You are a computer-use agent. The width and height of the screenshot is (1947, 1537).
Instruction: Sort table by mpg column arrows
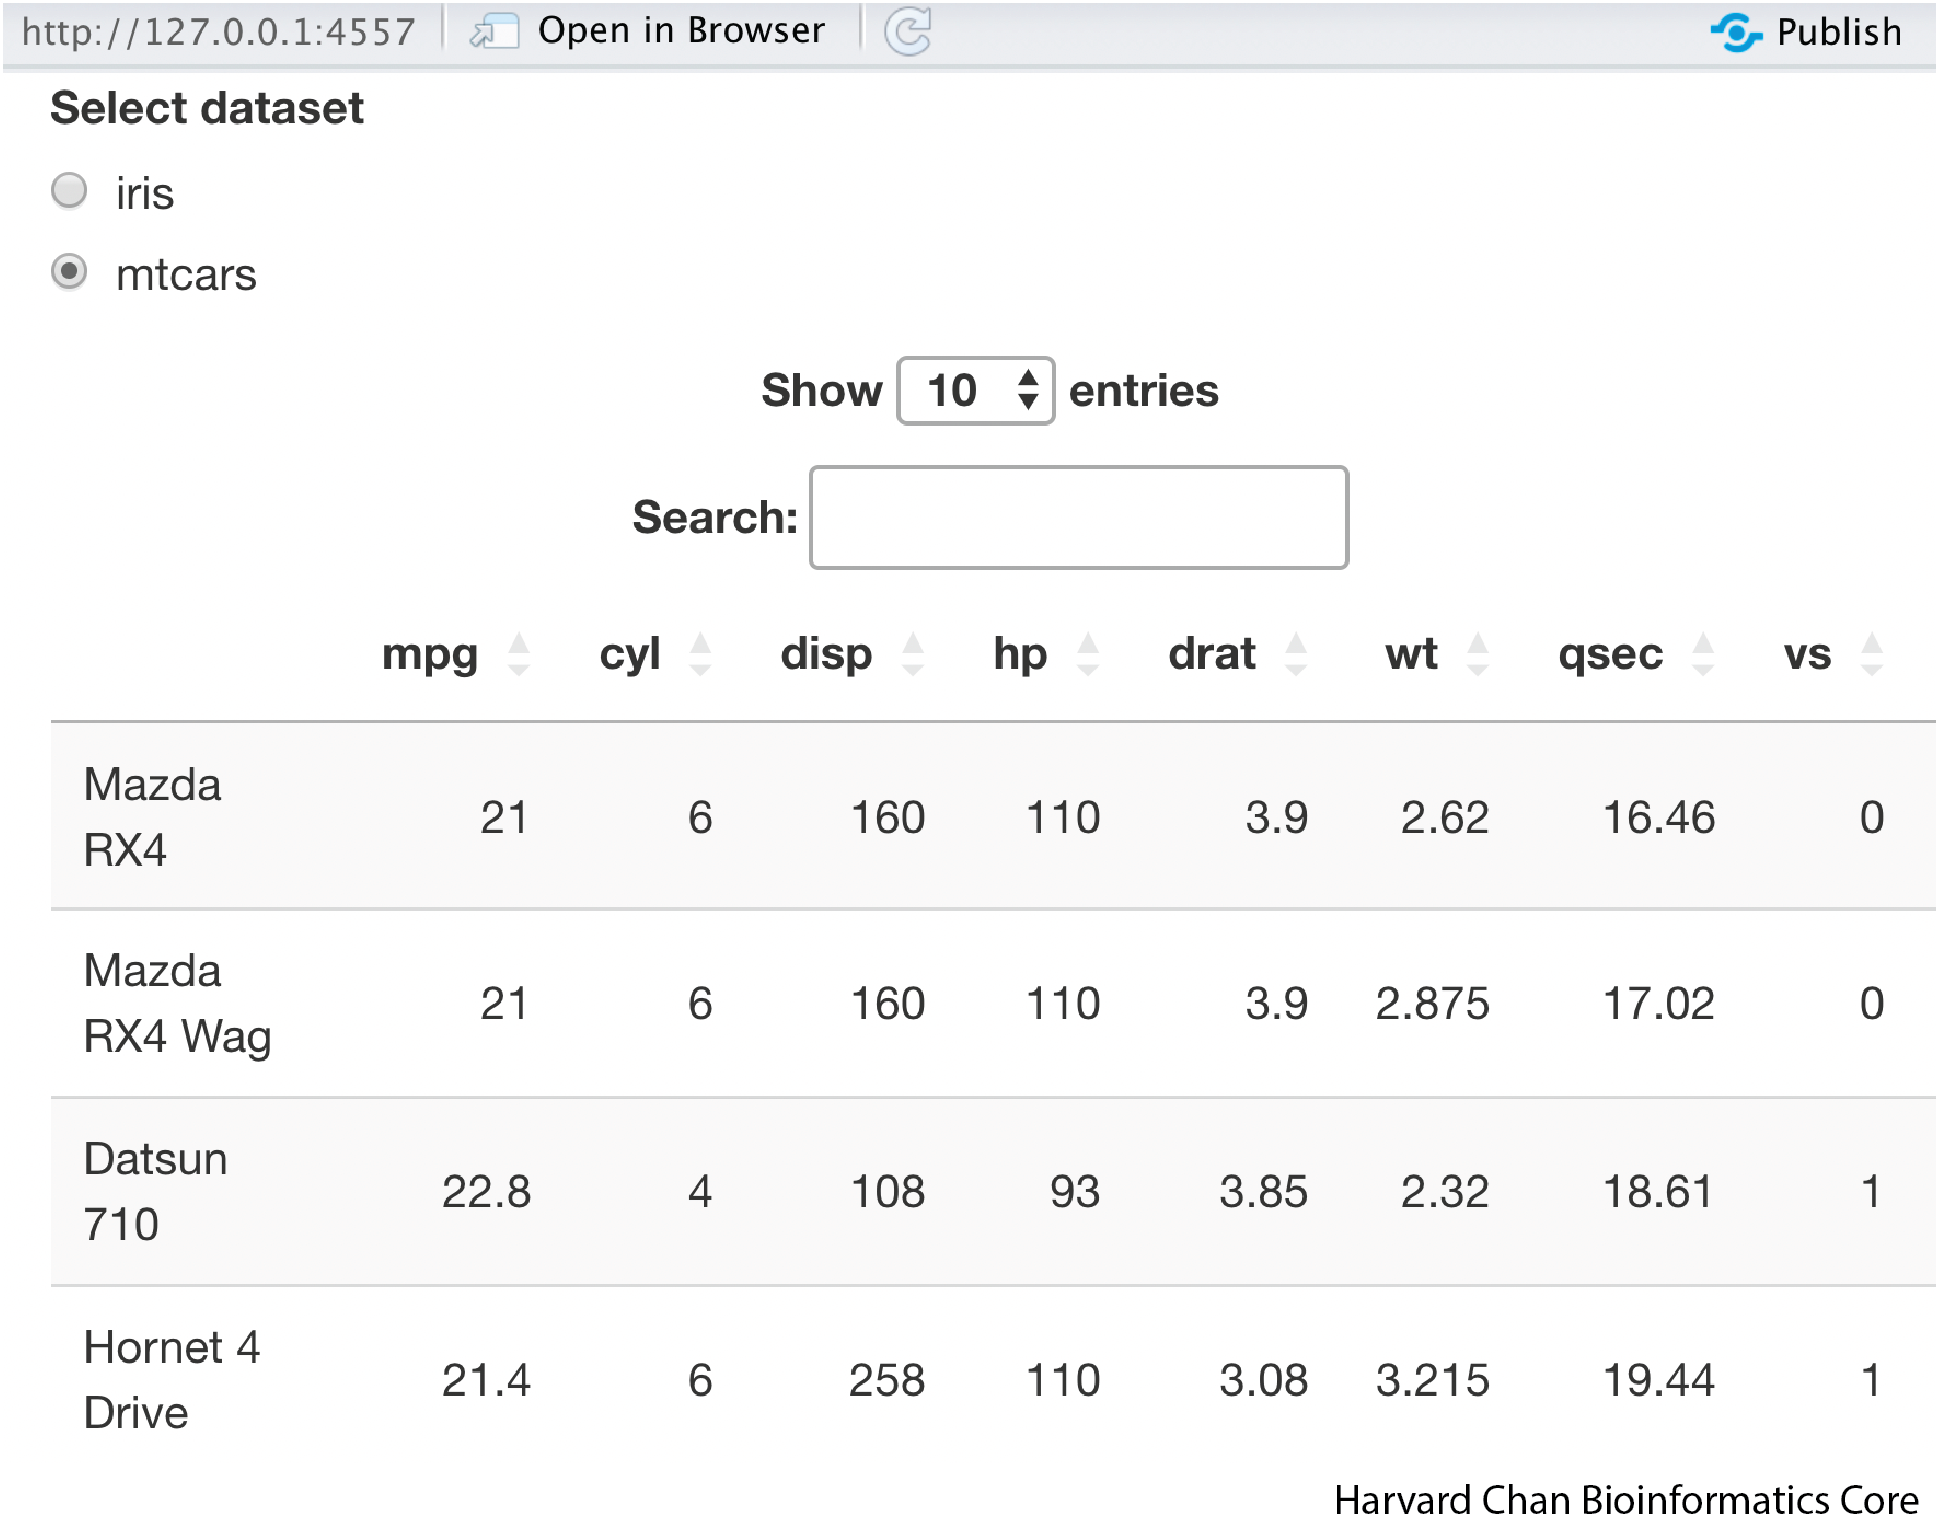tap(518, 655)
